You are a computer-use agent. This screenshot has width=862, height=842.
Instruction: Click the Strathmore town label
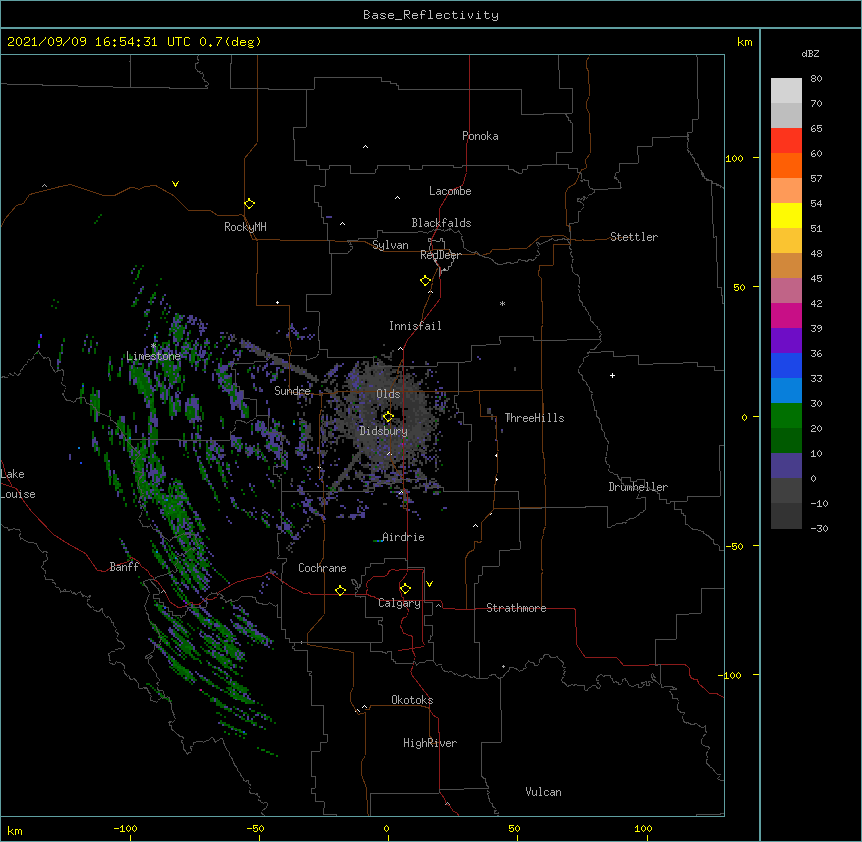pyautogui.click(x=516, y=608)
